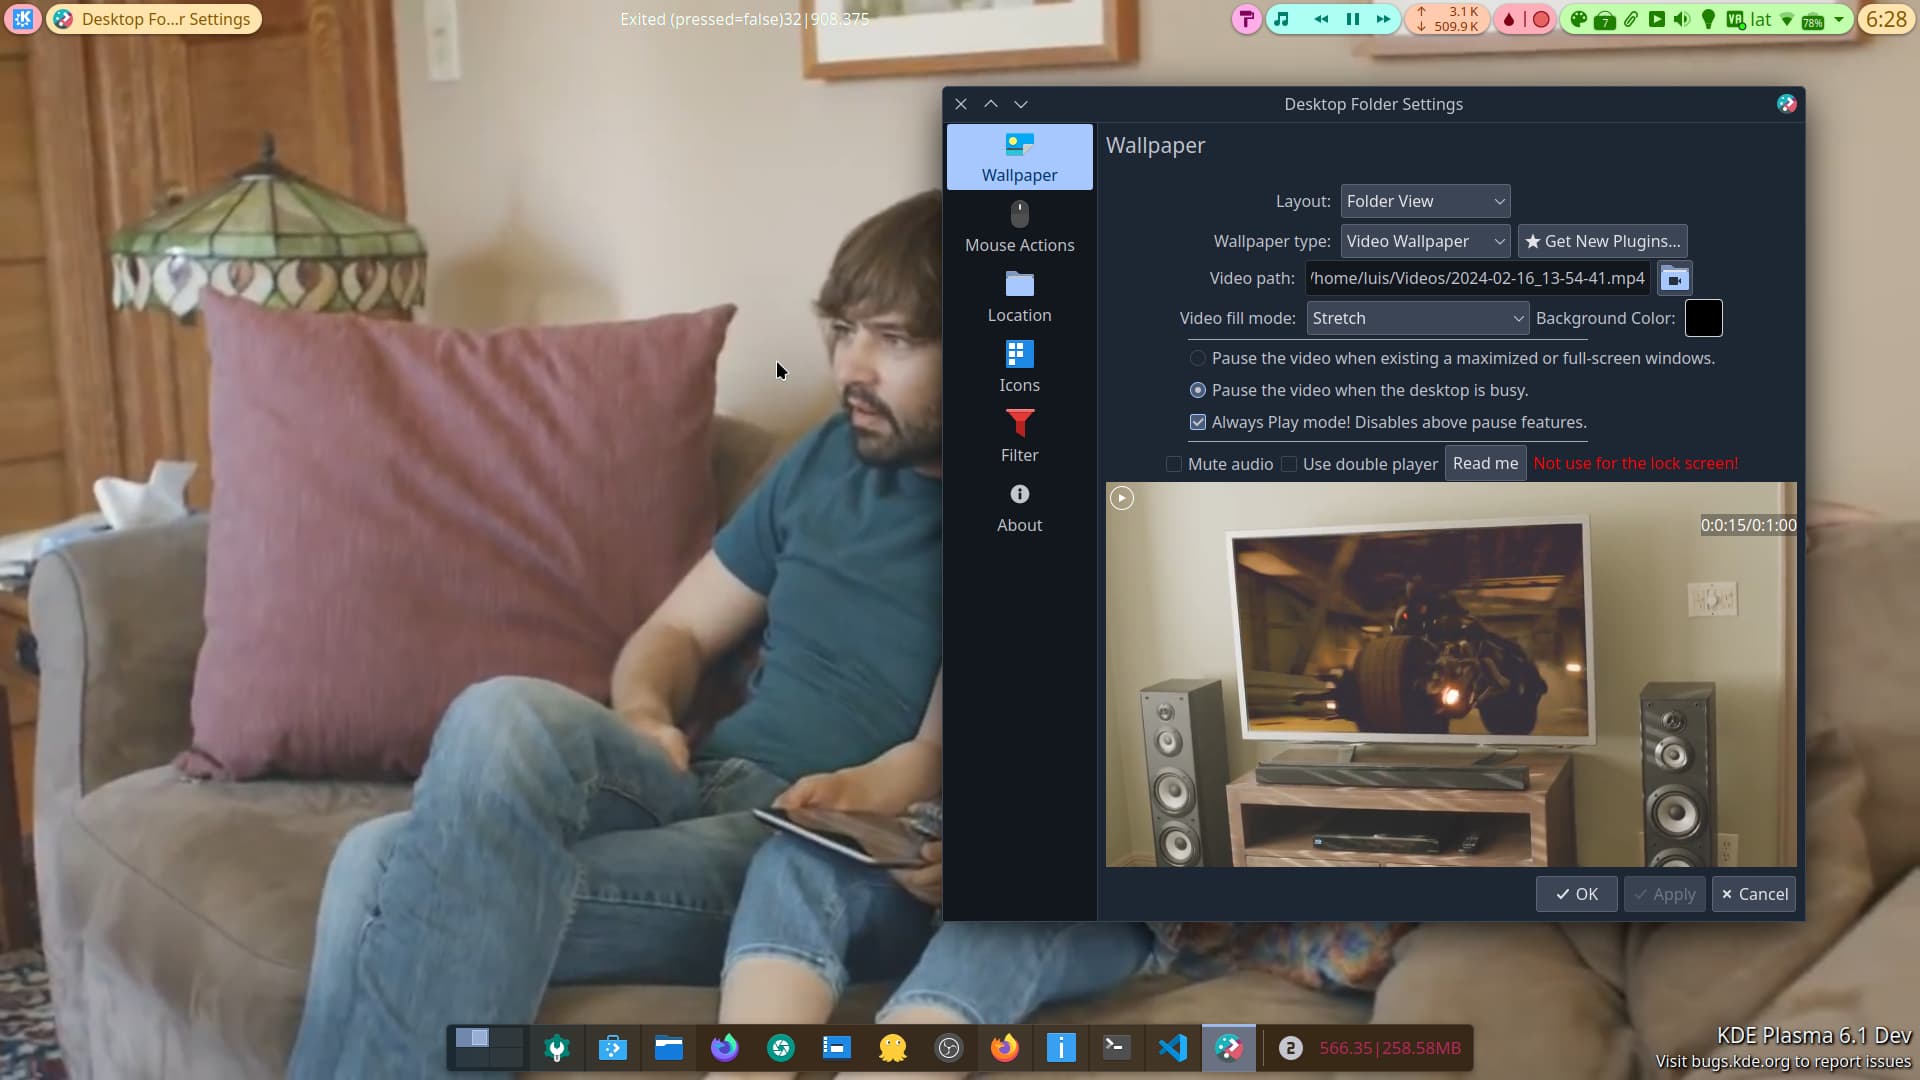This screenshot has height=1080, width=1920.
Task: Open the Background Color swatch
Action: click(x=1703, y=318)
